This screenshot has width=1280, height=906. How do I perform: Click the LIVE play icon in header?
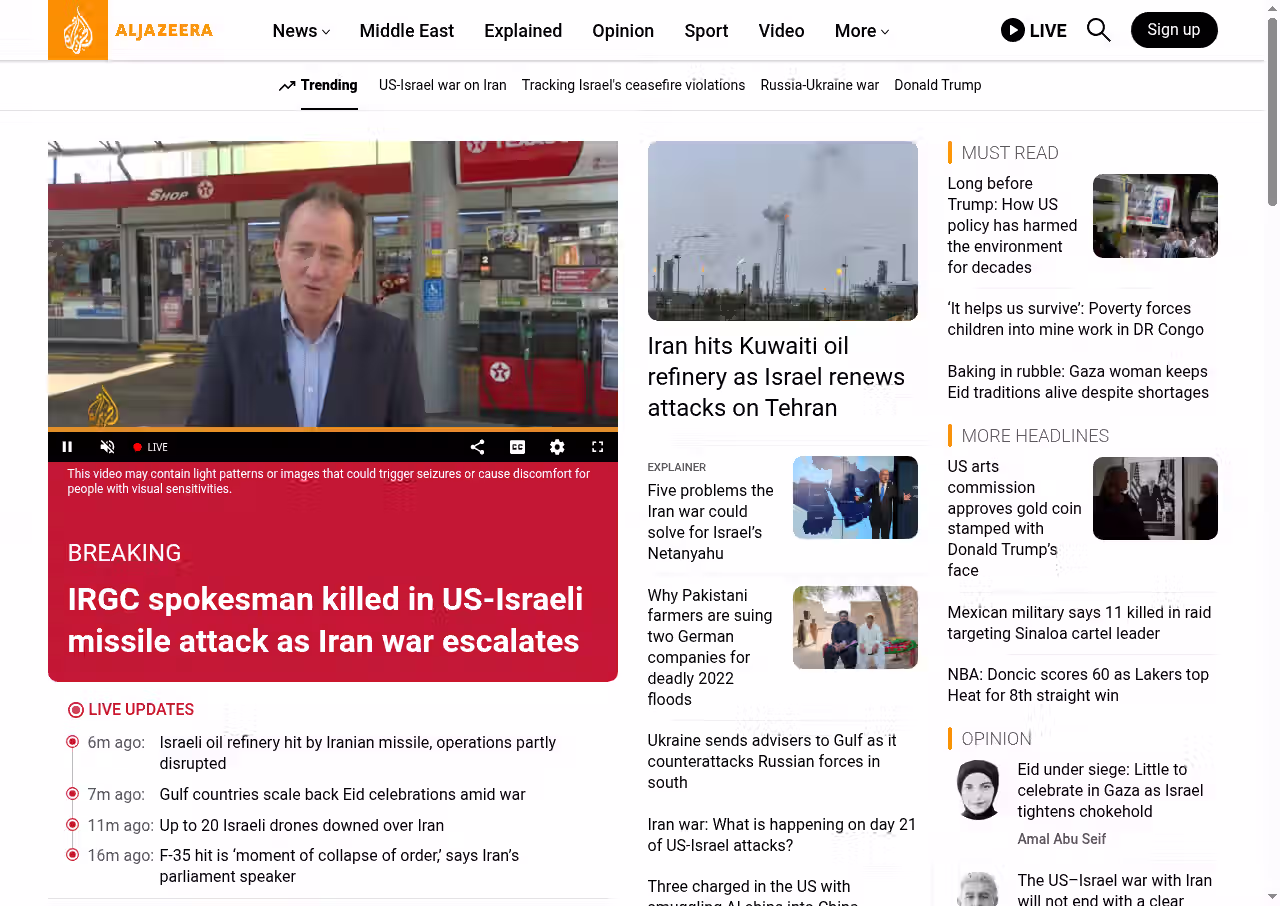1012,30
